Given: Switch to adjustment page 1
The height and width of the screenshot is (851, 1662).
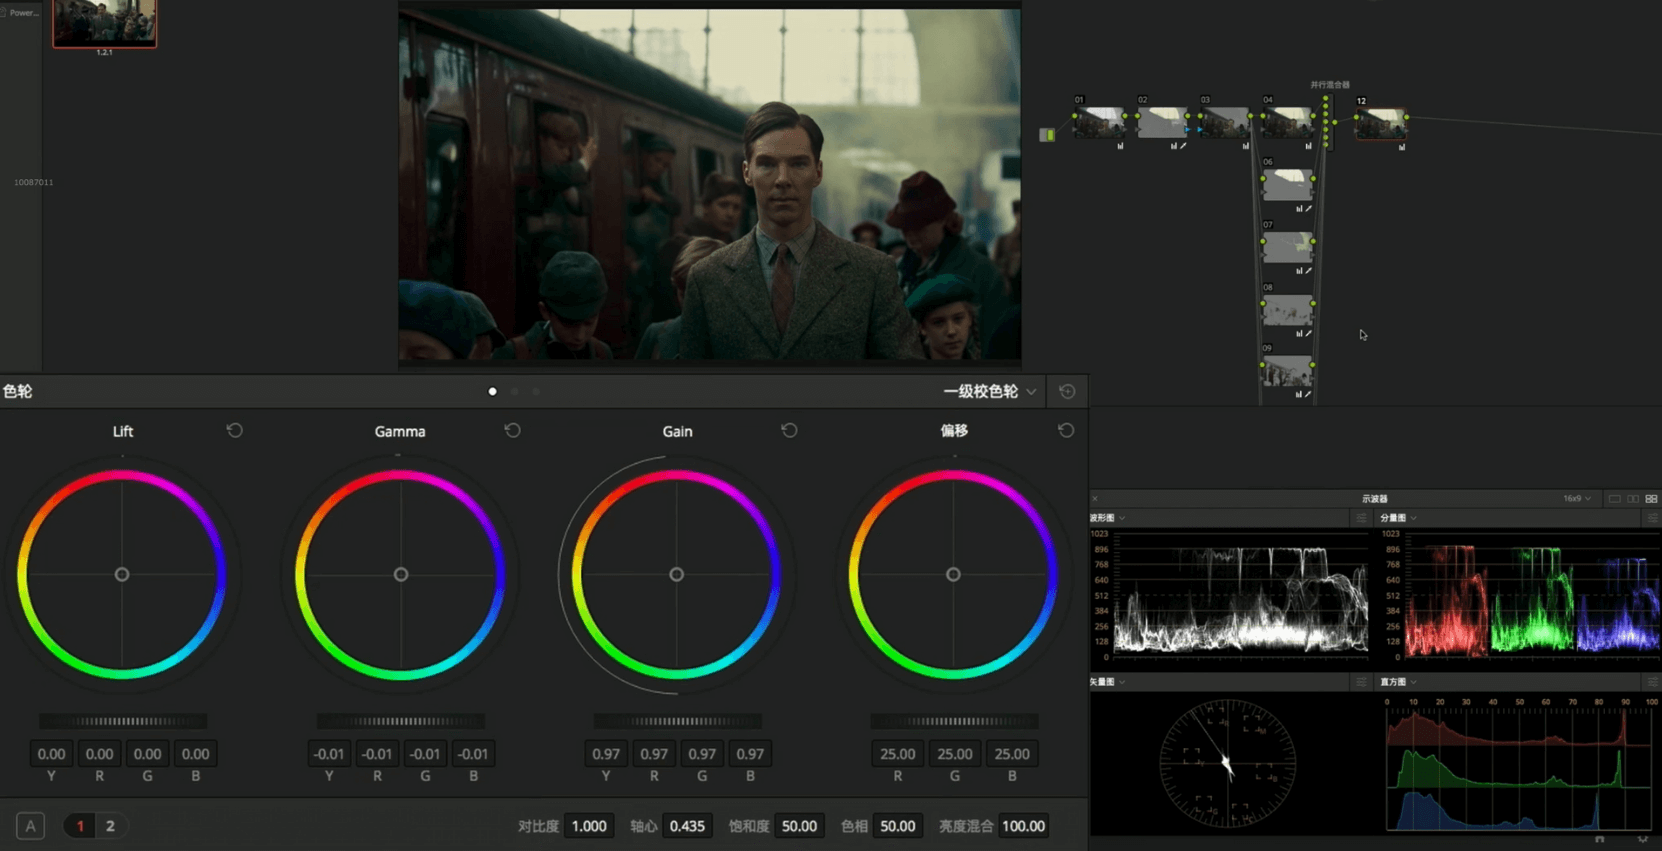Looking at the screenshot, I should coord(80,826).
